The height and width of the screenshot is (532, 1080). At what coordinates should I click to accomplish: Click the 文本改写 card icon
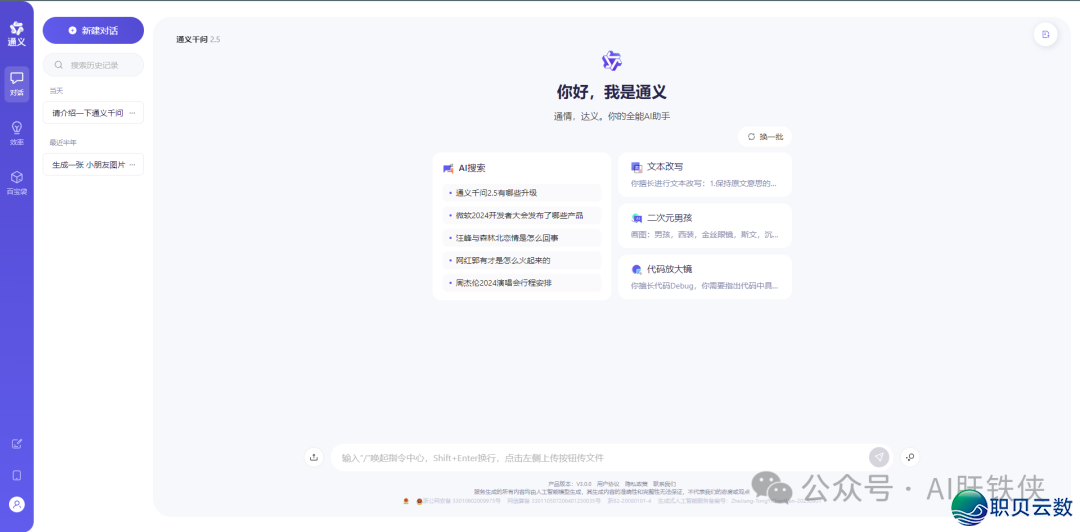coord(636,167)
